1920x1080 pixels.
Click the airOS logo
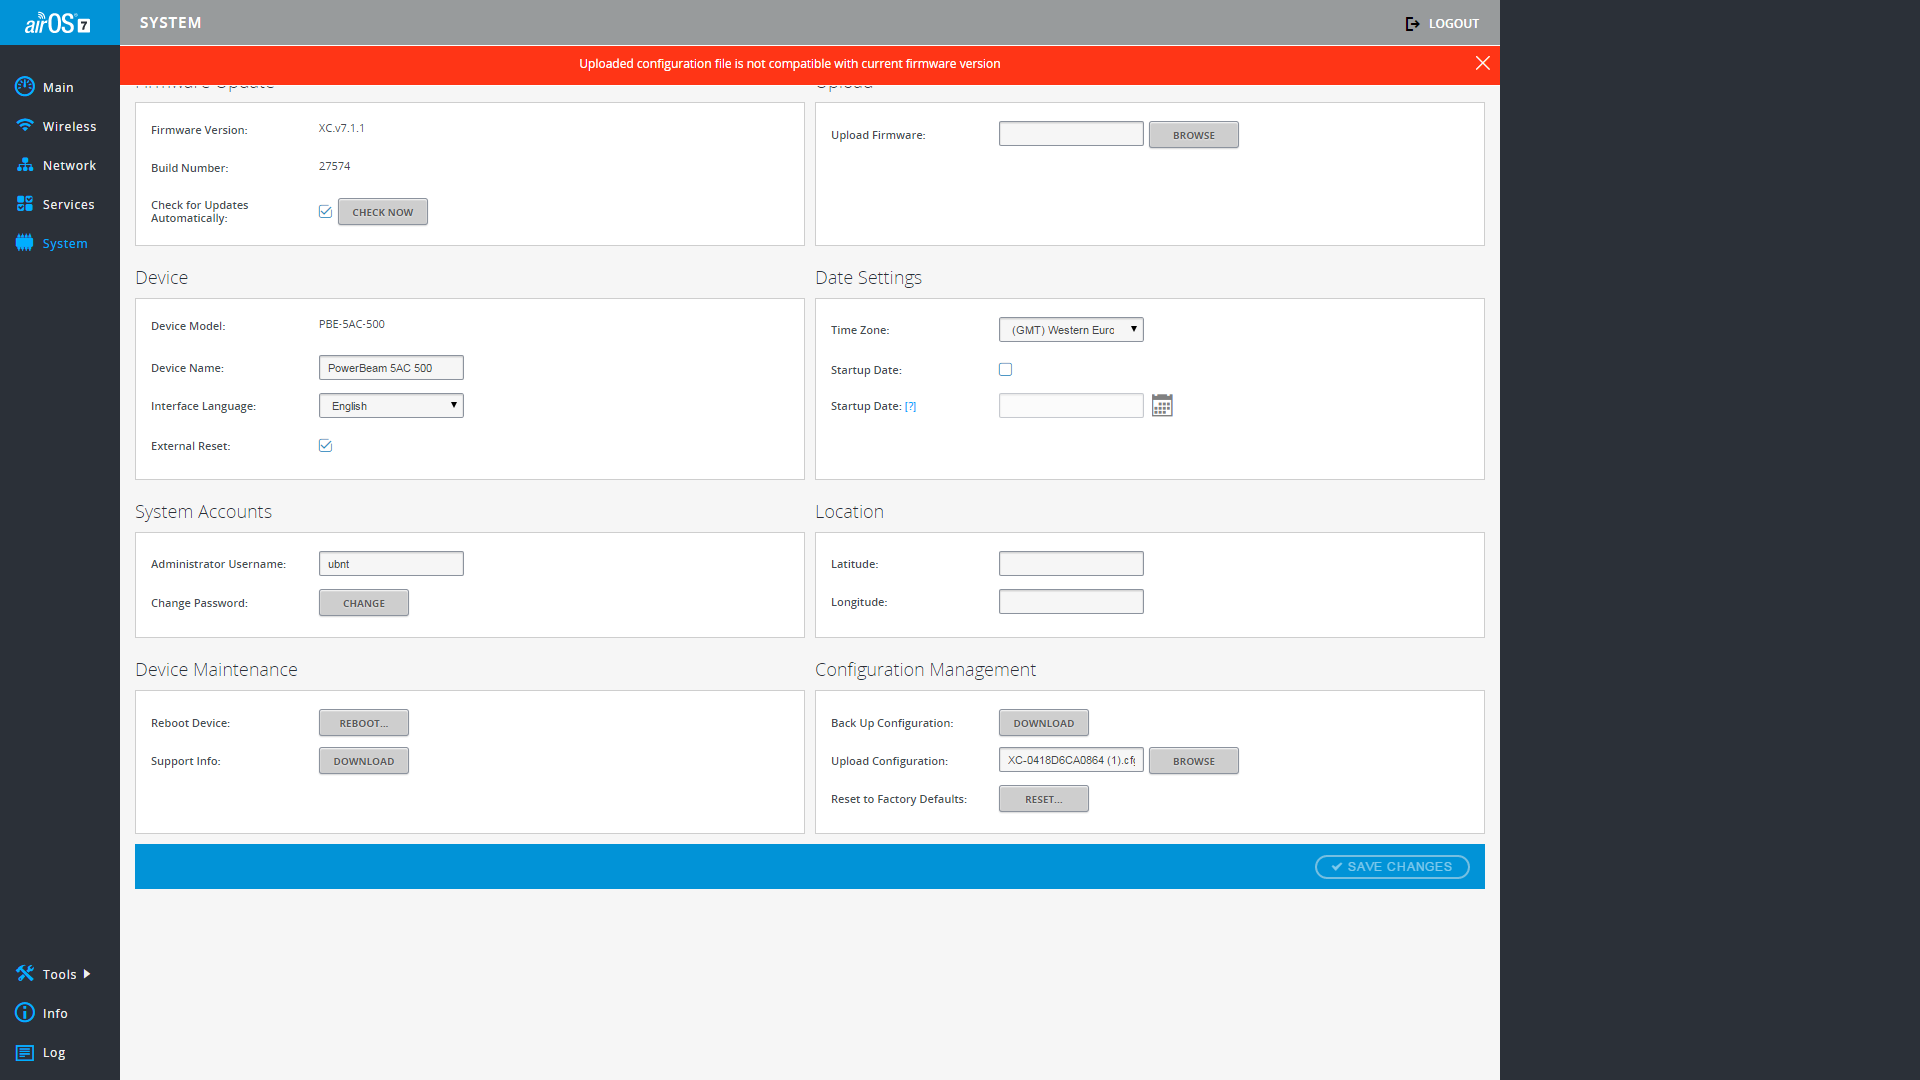point(58,23)
